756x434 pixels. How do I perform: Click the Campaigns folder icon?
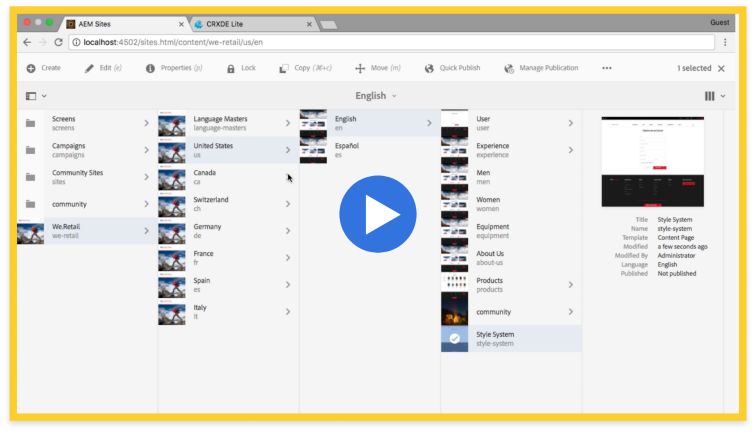30,150
